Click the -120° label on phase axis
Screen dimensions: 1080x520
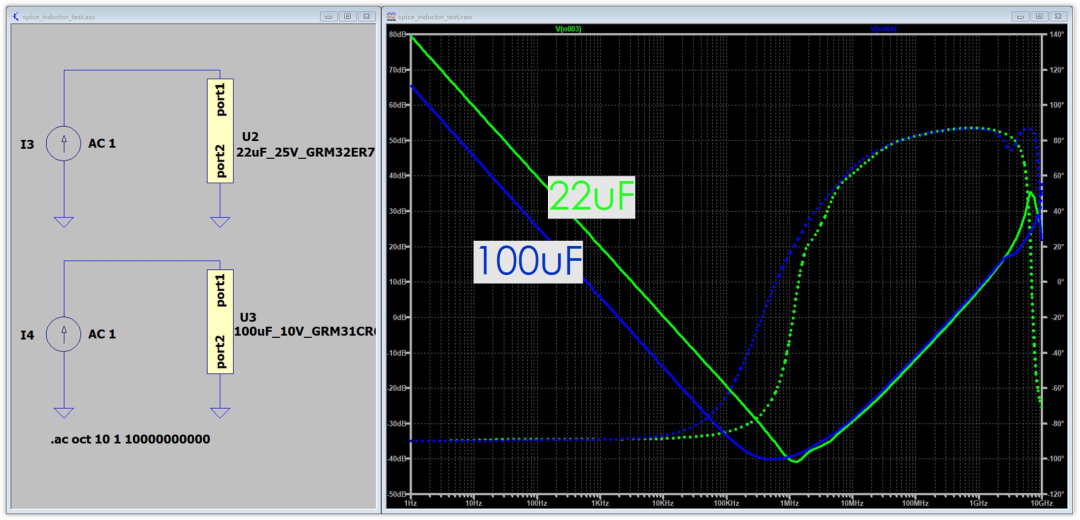[1057, 494]
